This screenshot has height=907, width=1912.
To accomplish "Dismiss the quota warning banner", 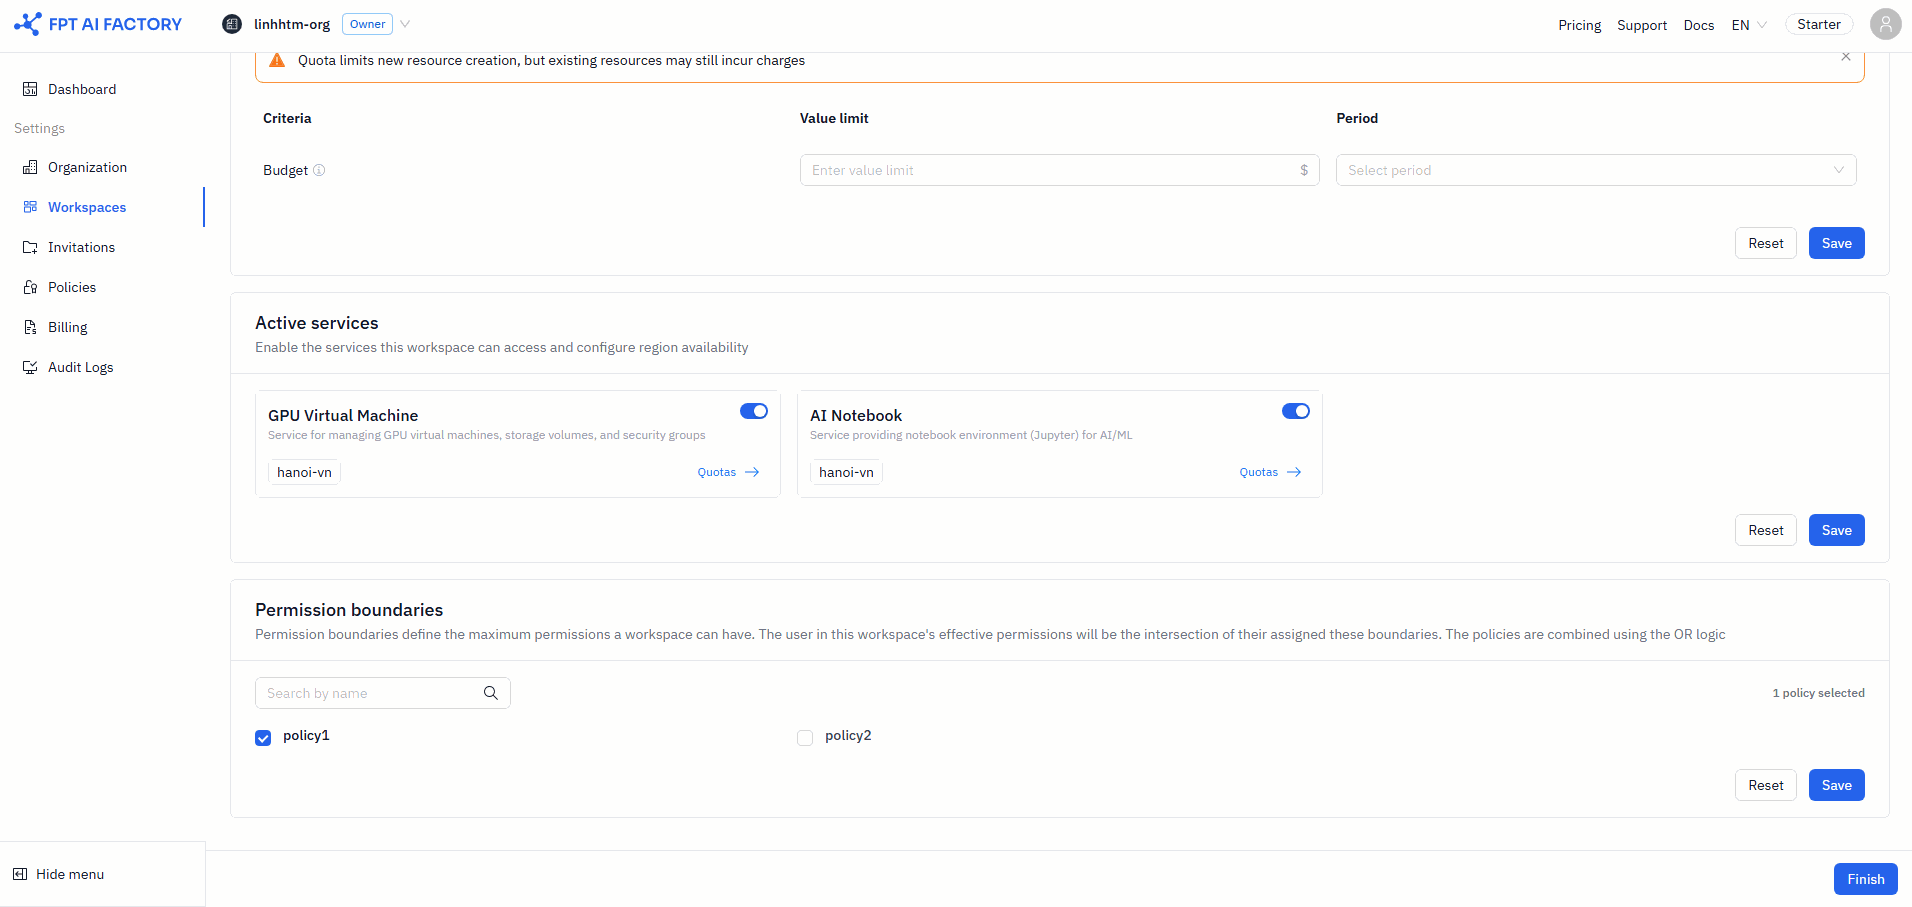I will pos(1845,57).
